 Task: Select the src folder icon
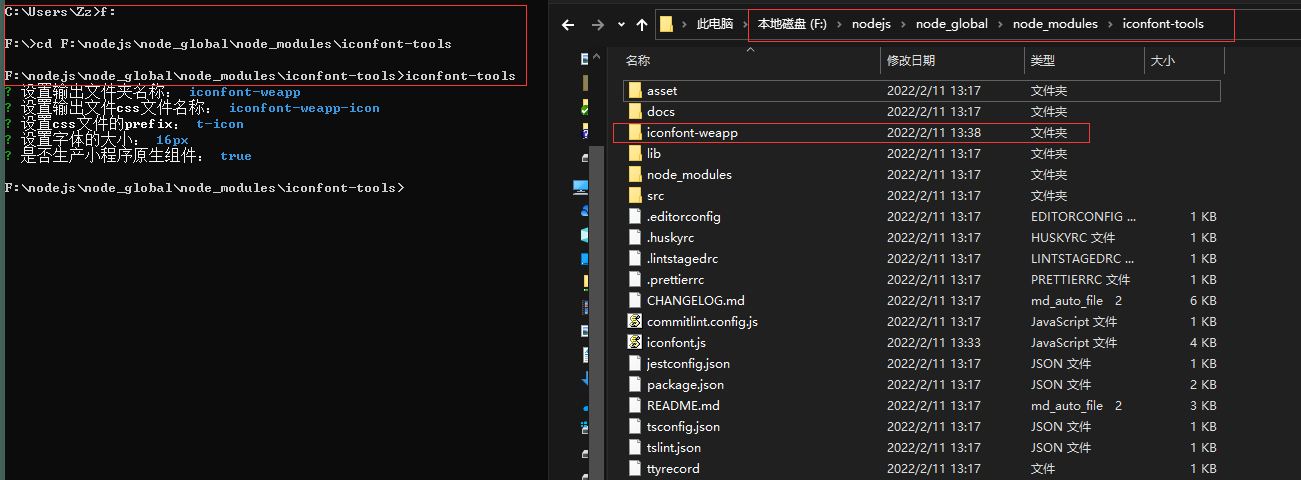(635, 196)
